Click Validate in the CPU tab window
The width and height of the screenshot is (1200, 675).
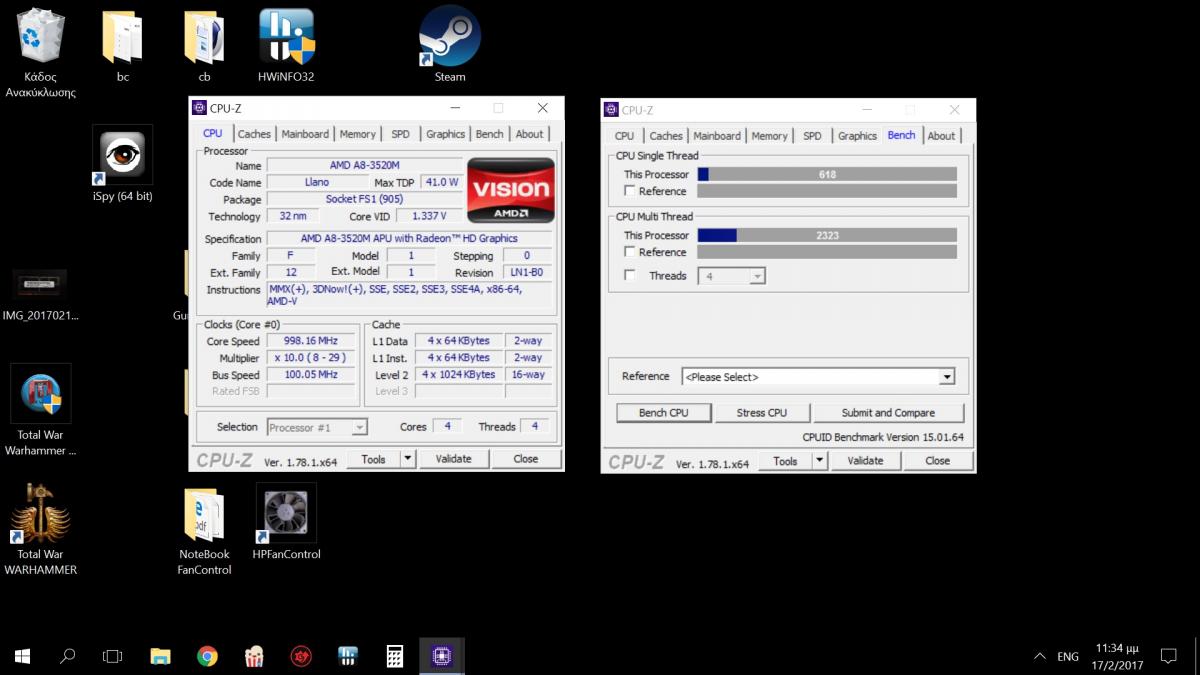pos(453,459)
